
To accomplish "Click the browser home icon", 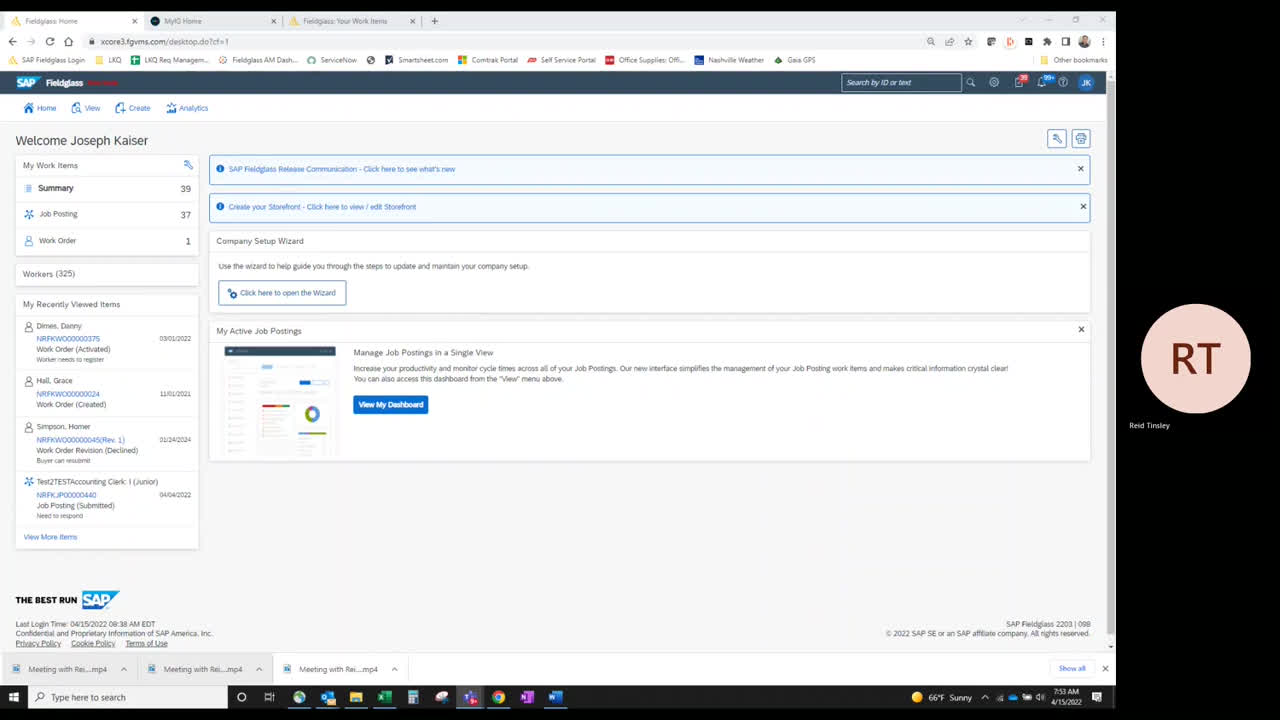I will click(68, 41).
